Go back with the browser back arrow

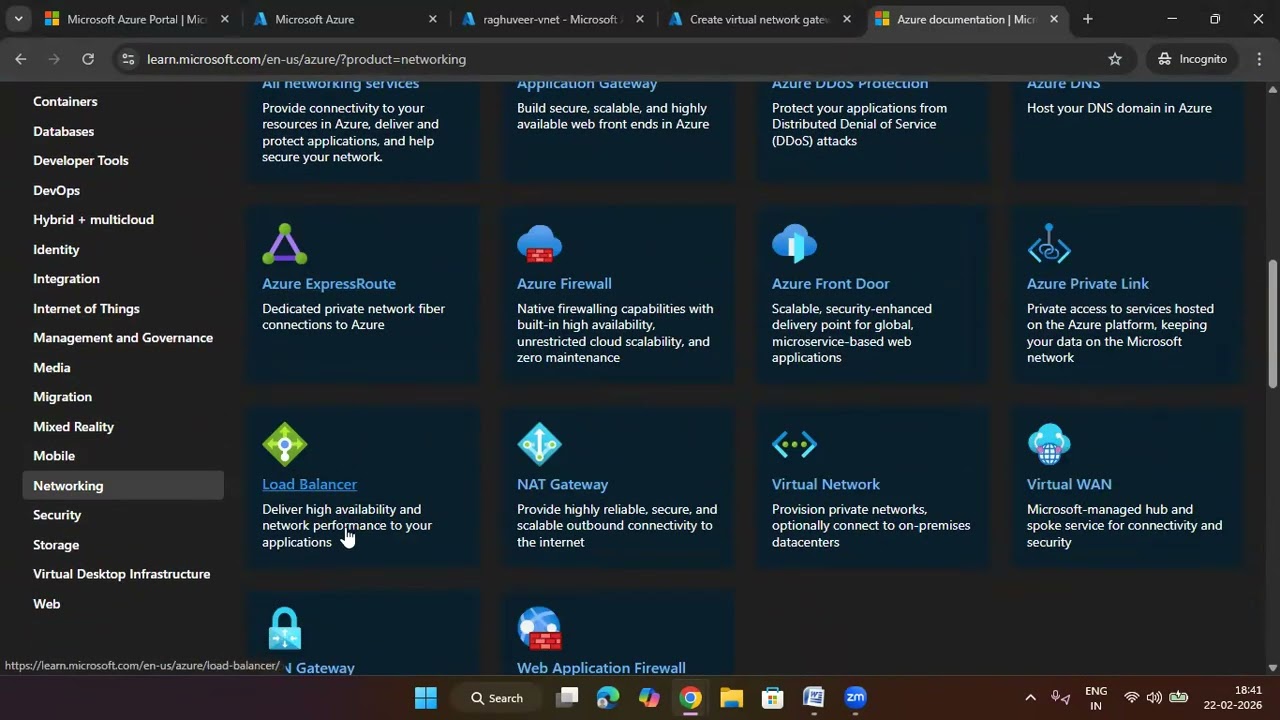(x=20, y=59)
